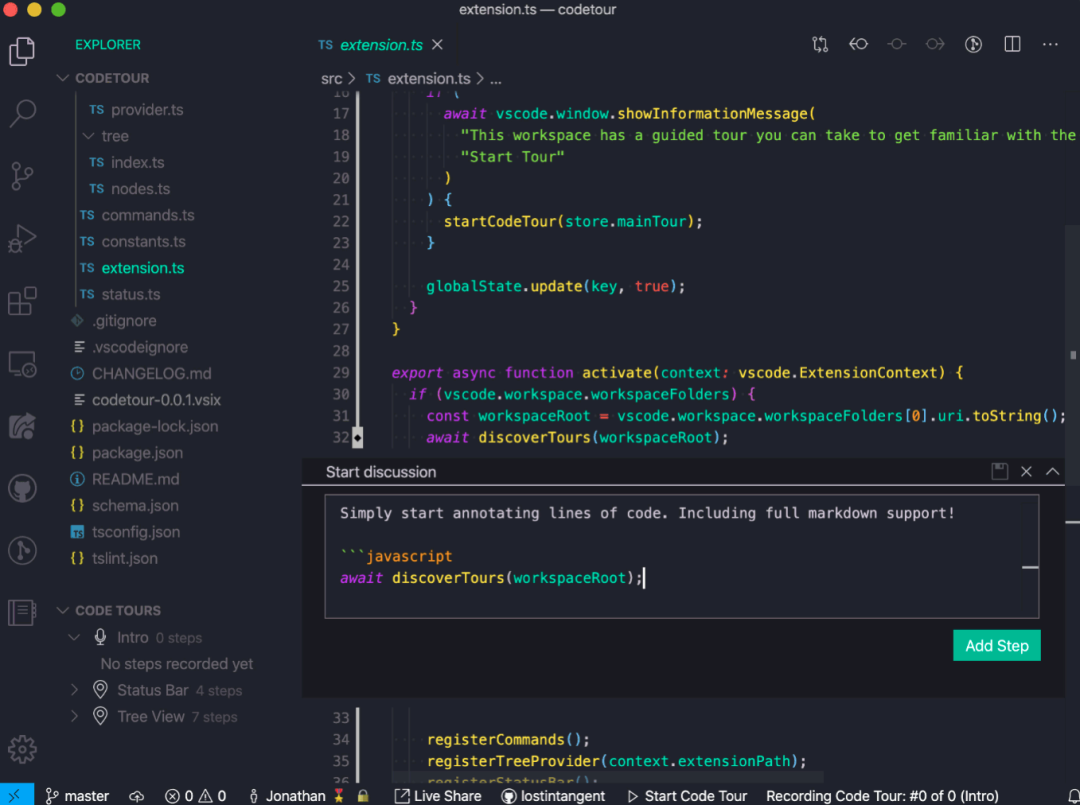1080x805 pixels.
Task: Open the Live Share activity bar icon
Action: click(22, 426)
